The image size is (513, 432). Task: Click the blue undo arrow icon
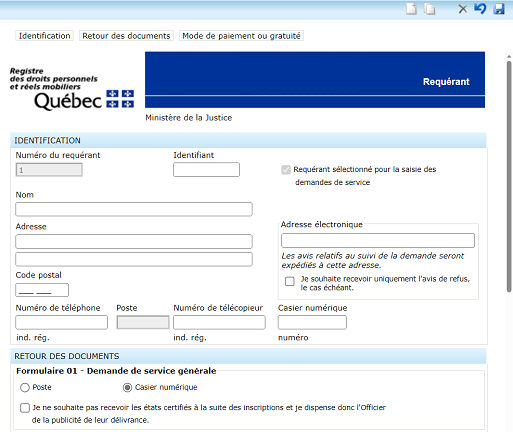(x=480, y=9)
